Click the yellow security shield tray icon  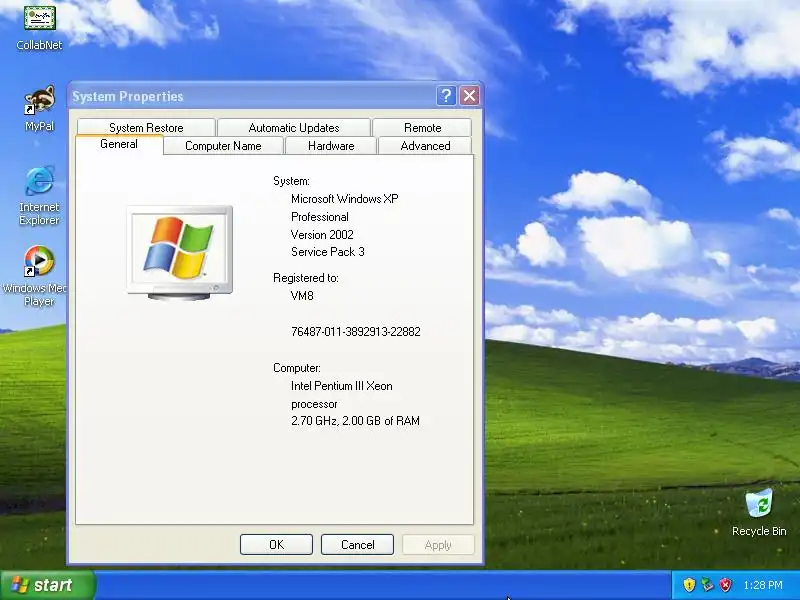click(689, 585)
